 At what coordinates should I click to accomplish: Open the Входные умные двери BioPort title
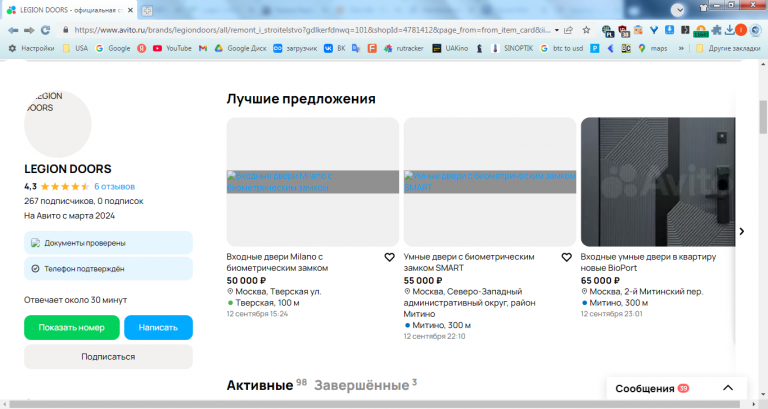648,263
